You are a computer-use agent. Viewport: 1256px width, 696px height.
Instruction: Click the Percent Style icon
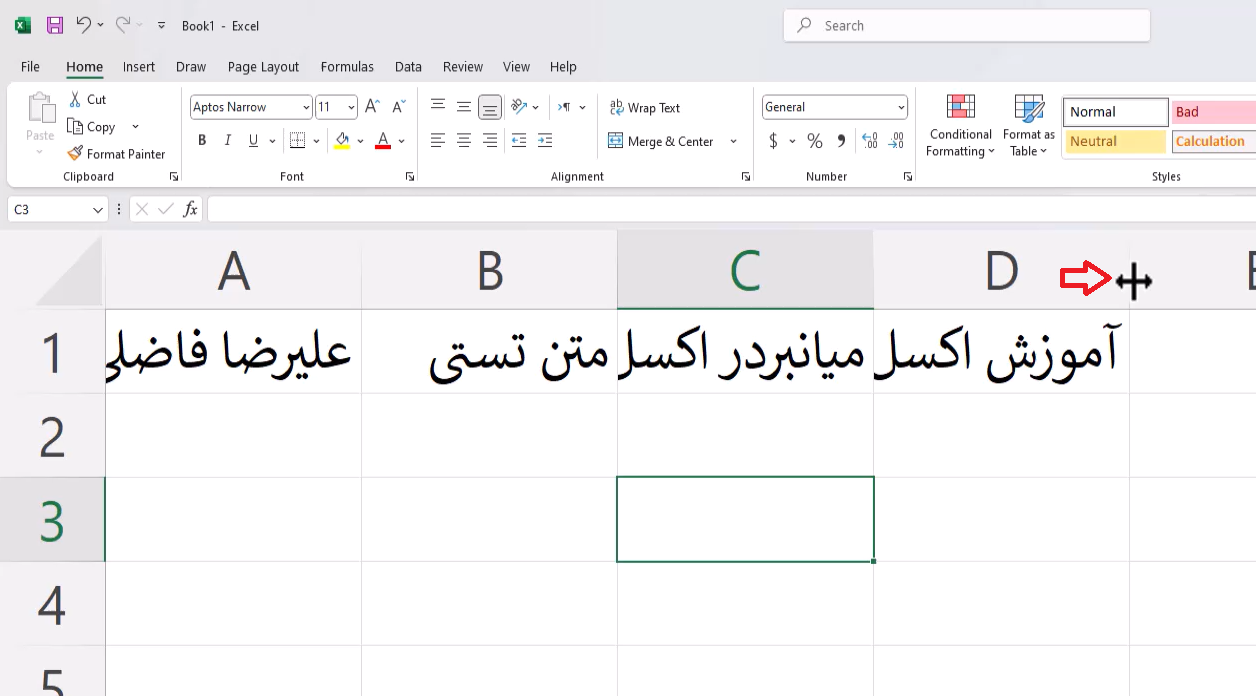point(815,141)
